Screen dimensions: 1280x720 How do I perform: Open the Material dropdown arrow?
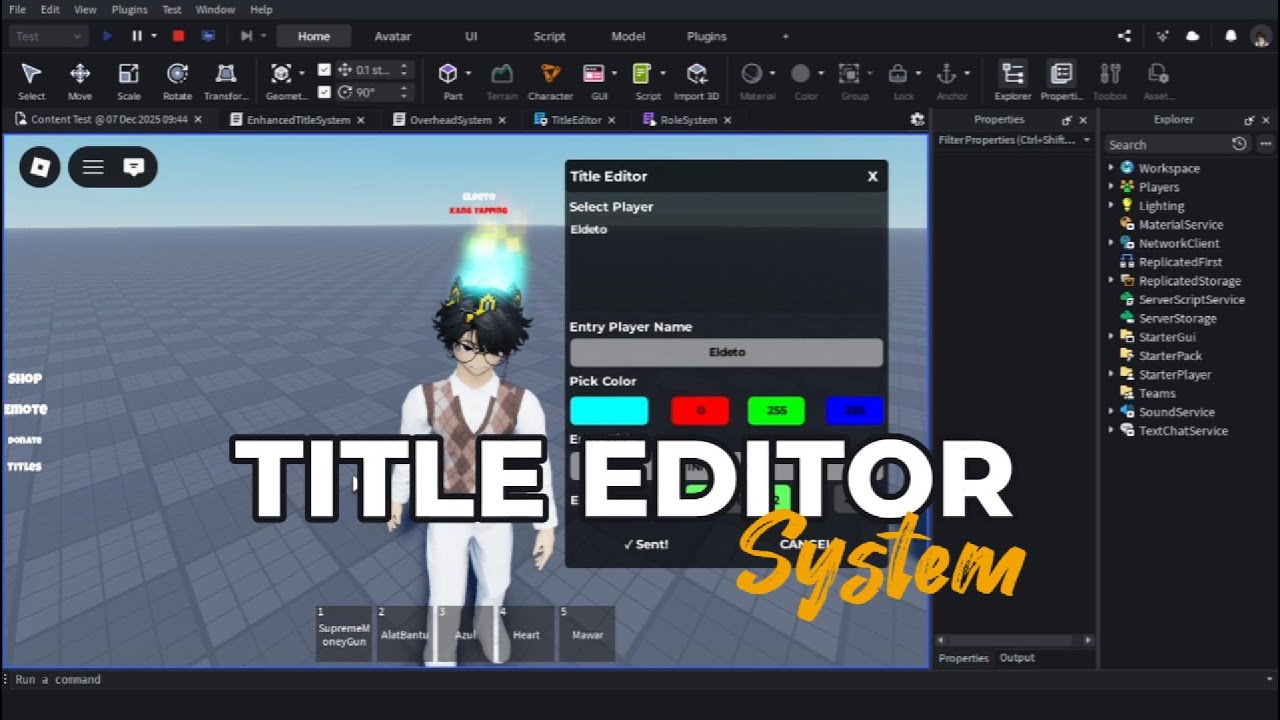(x=772, y=74)
